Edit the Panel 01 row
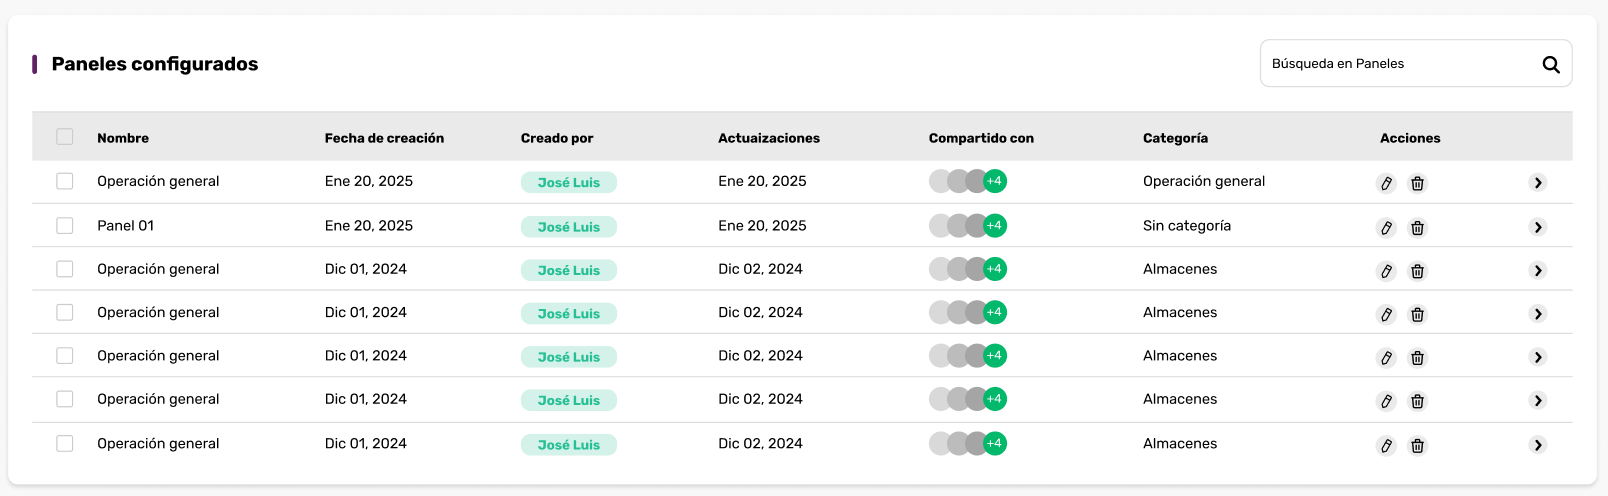1608x496 pixels. tap(1386, 228)
